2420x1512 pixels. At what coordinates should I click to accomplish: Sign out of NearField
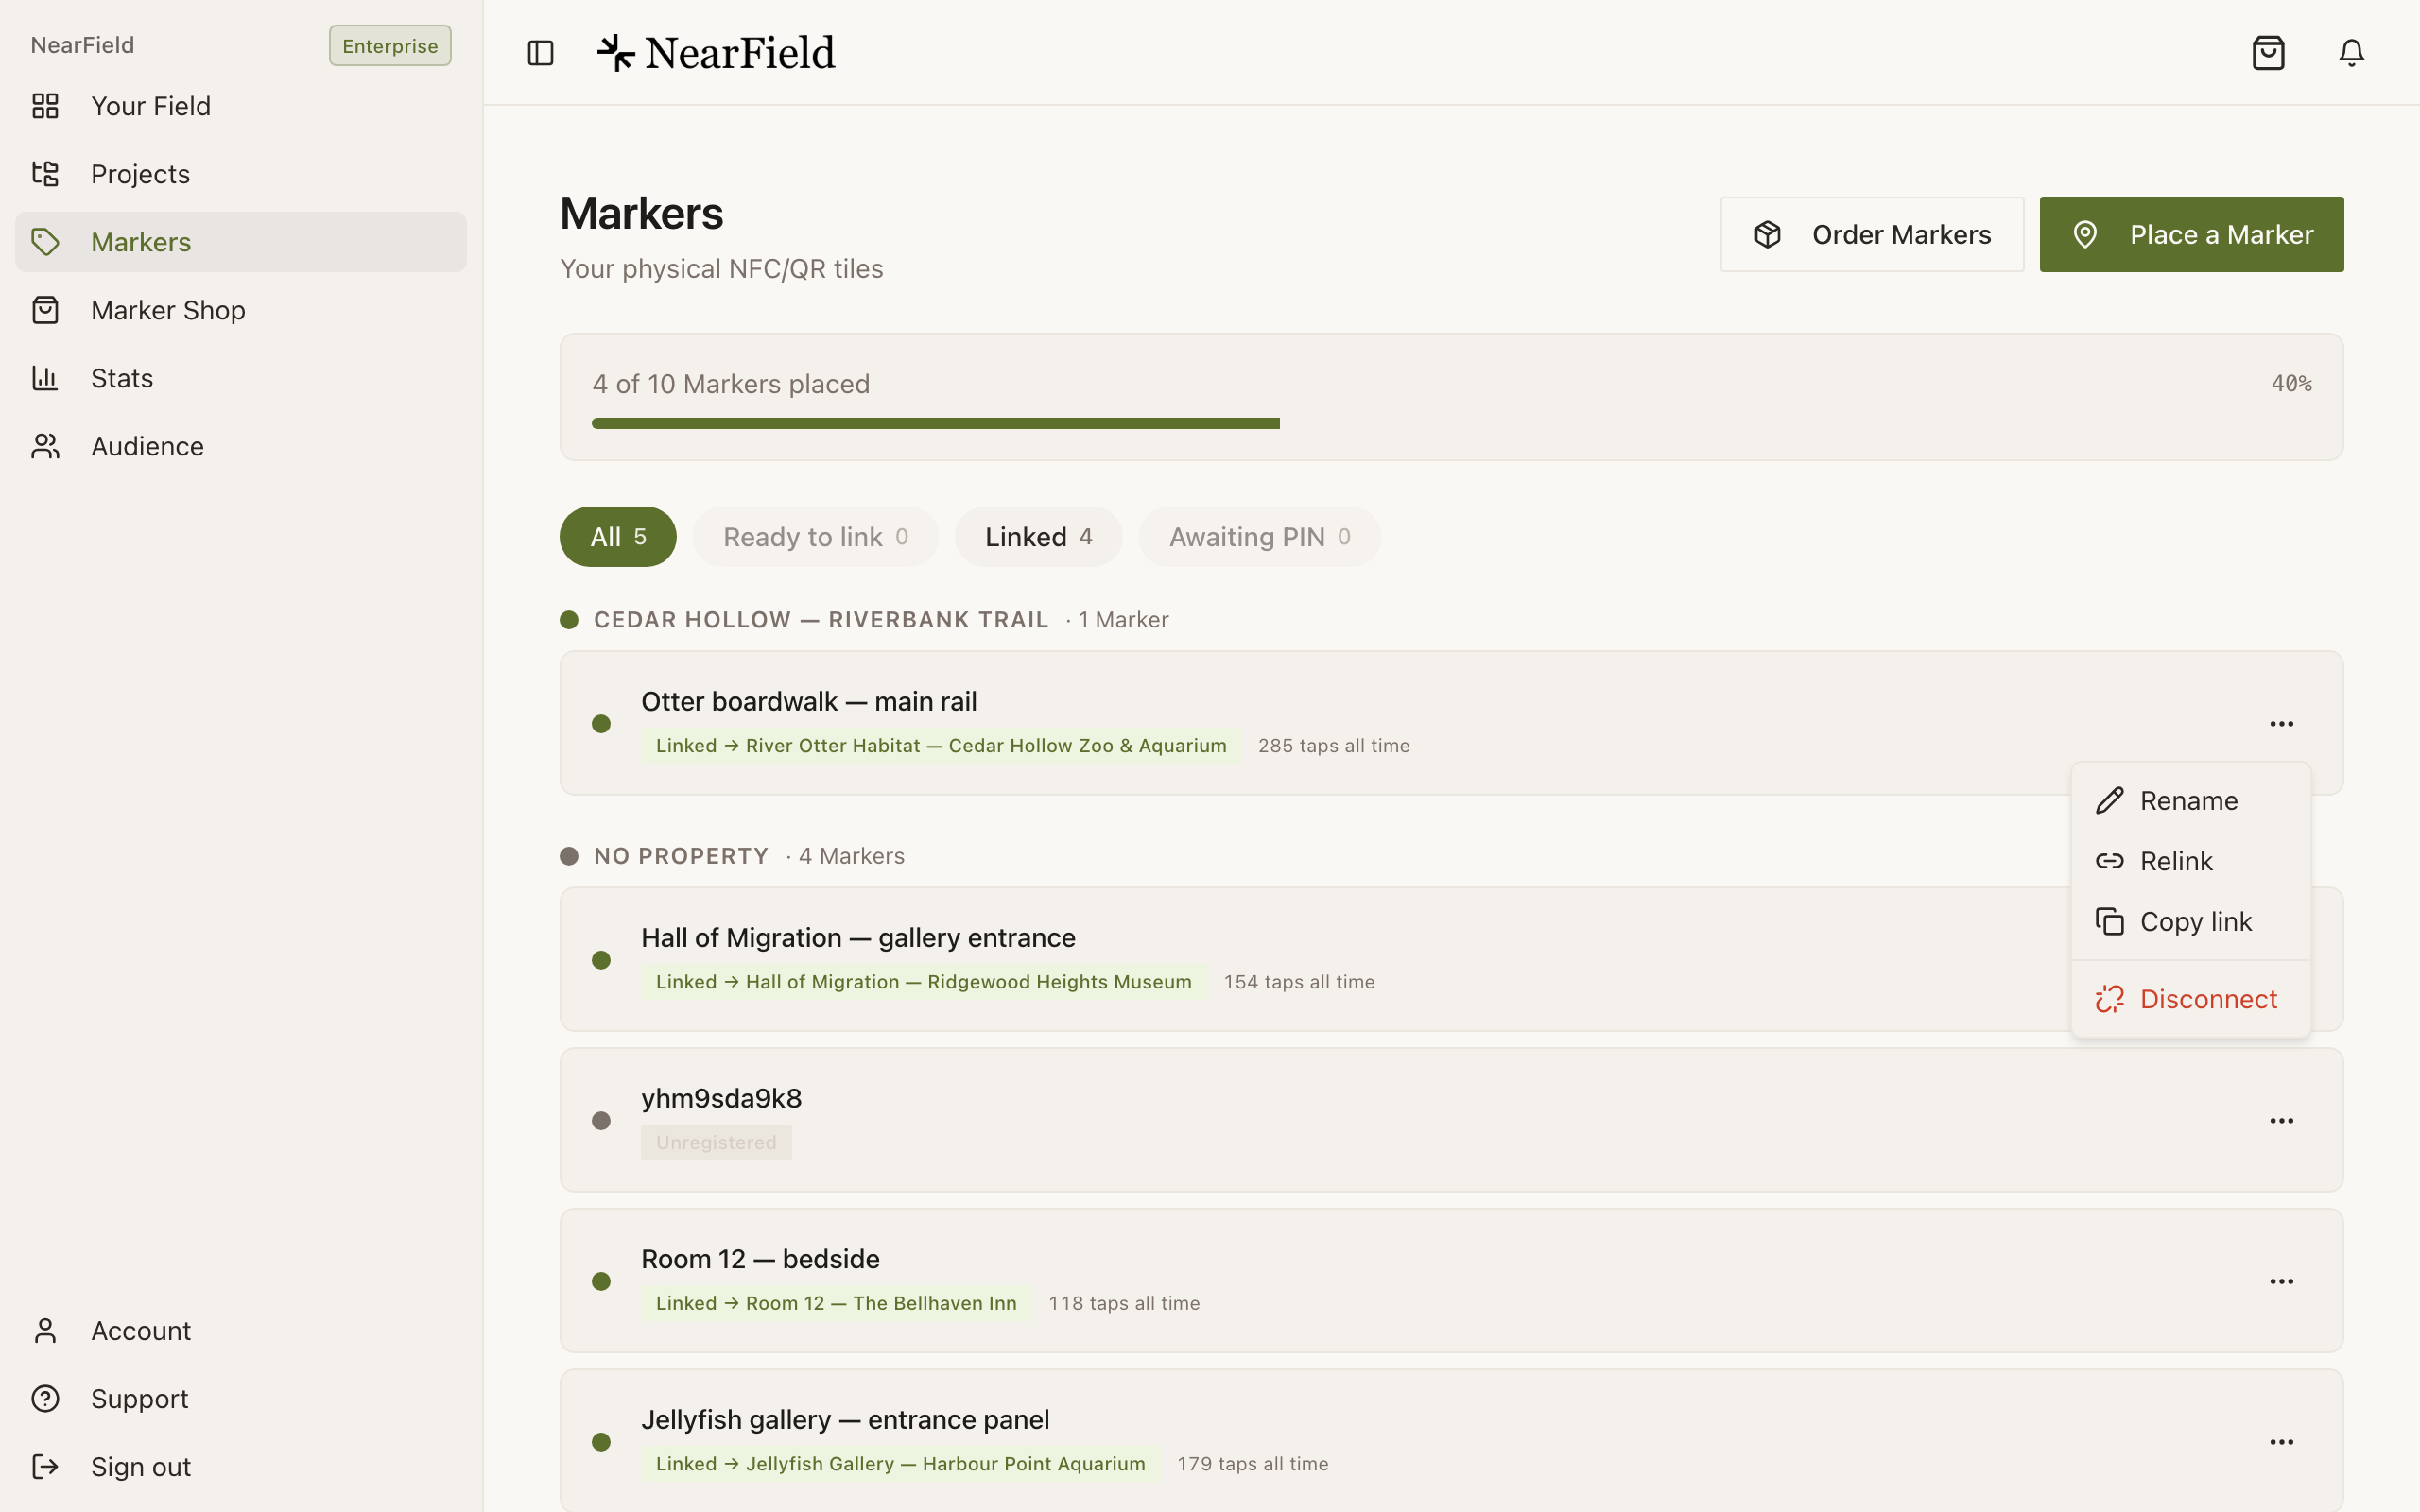[241, 1466]
